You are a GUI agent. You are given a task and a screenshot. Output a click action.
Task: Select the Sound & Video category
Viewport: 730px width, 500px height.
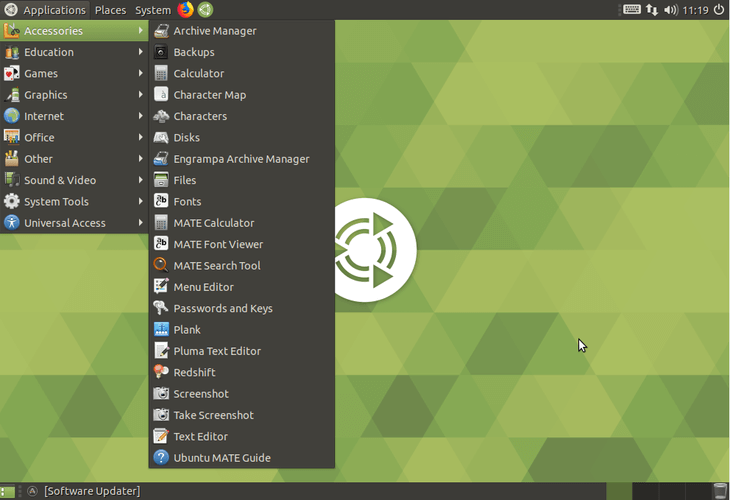coord(74,180)
